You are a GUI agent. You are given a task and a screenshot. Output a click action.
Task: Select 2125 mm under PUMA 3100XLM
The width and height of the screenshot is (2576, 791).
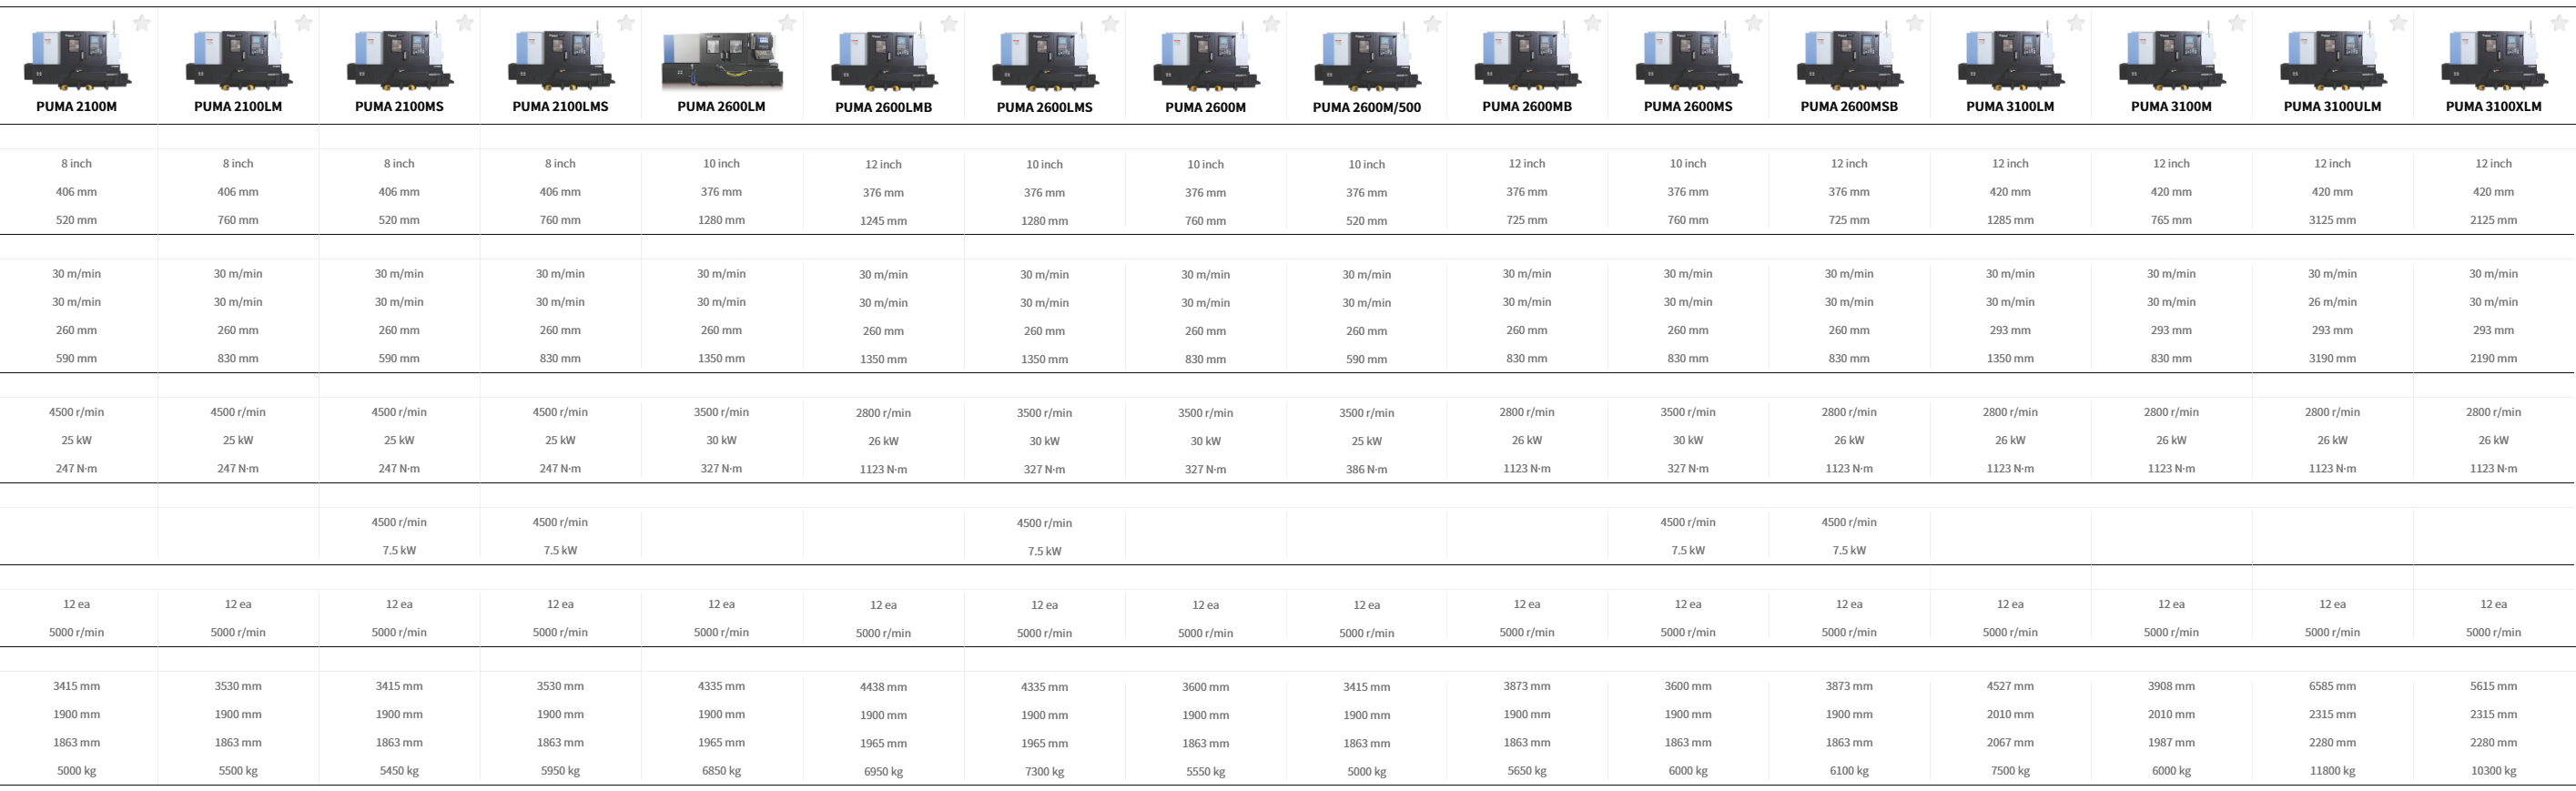click(2493, 220)
